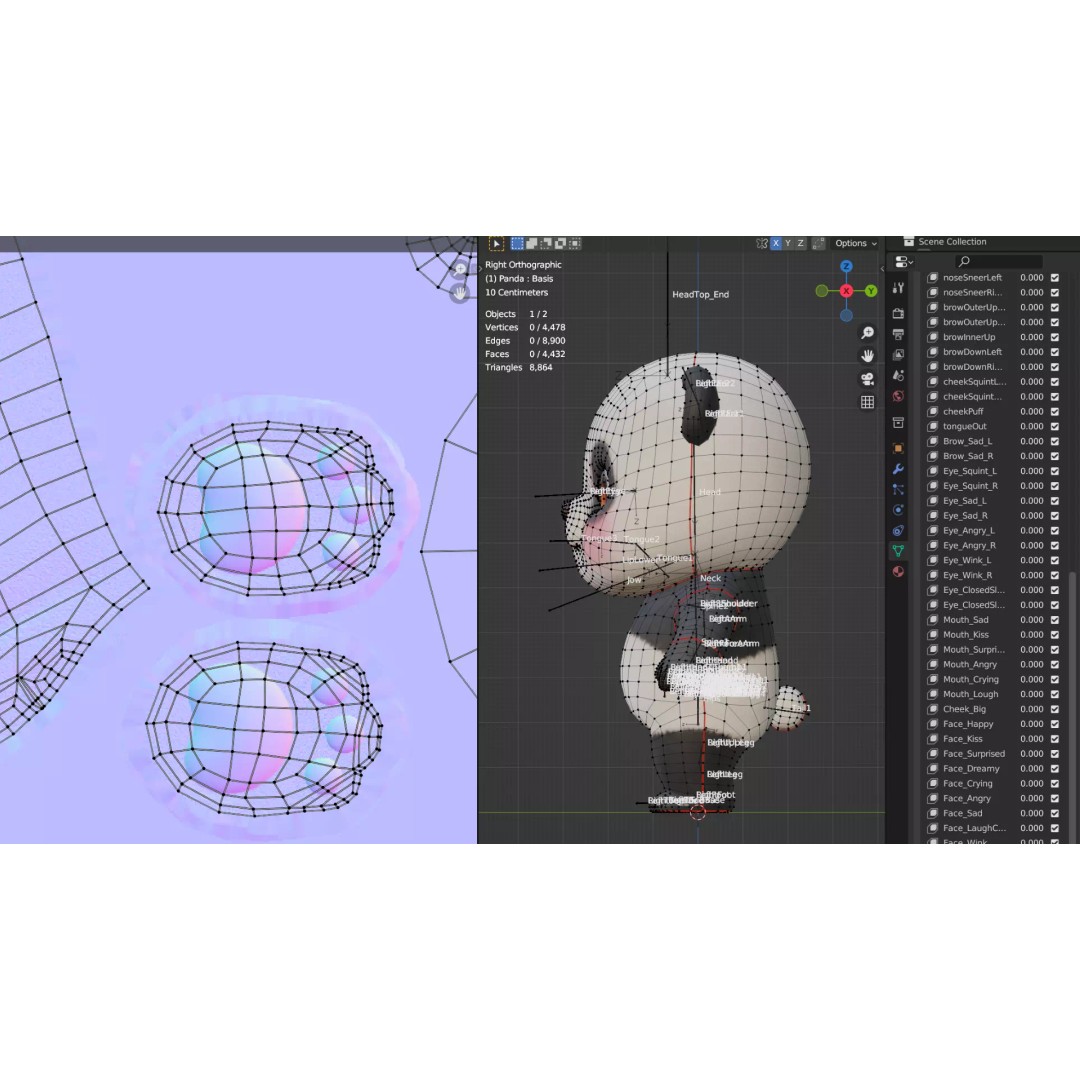Click the blue Z axis gizmo ball
This screenshot has width=1080, height=1080.
point(846,267)
